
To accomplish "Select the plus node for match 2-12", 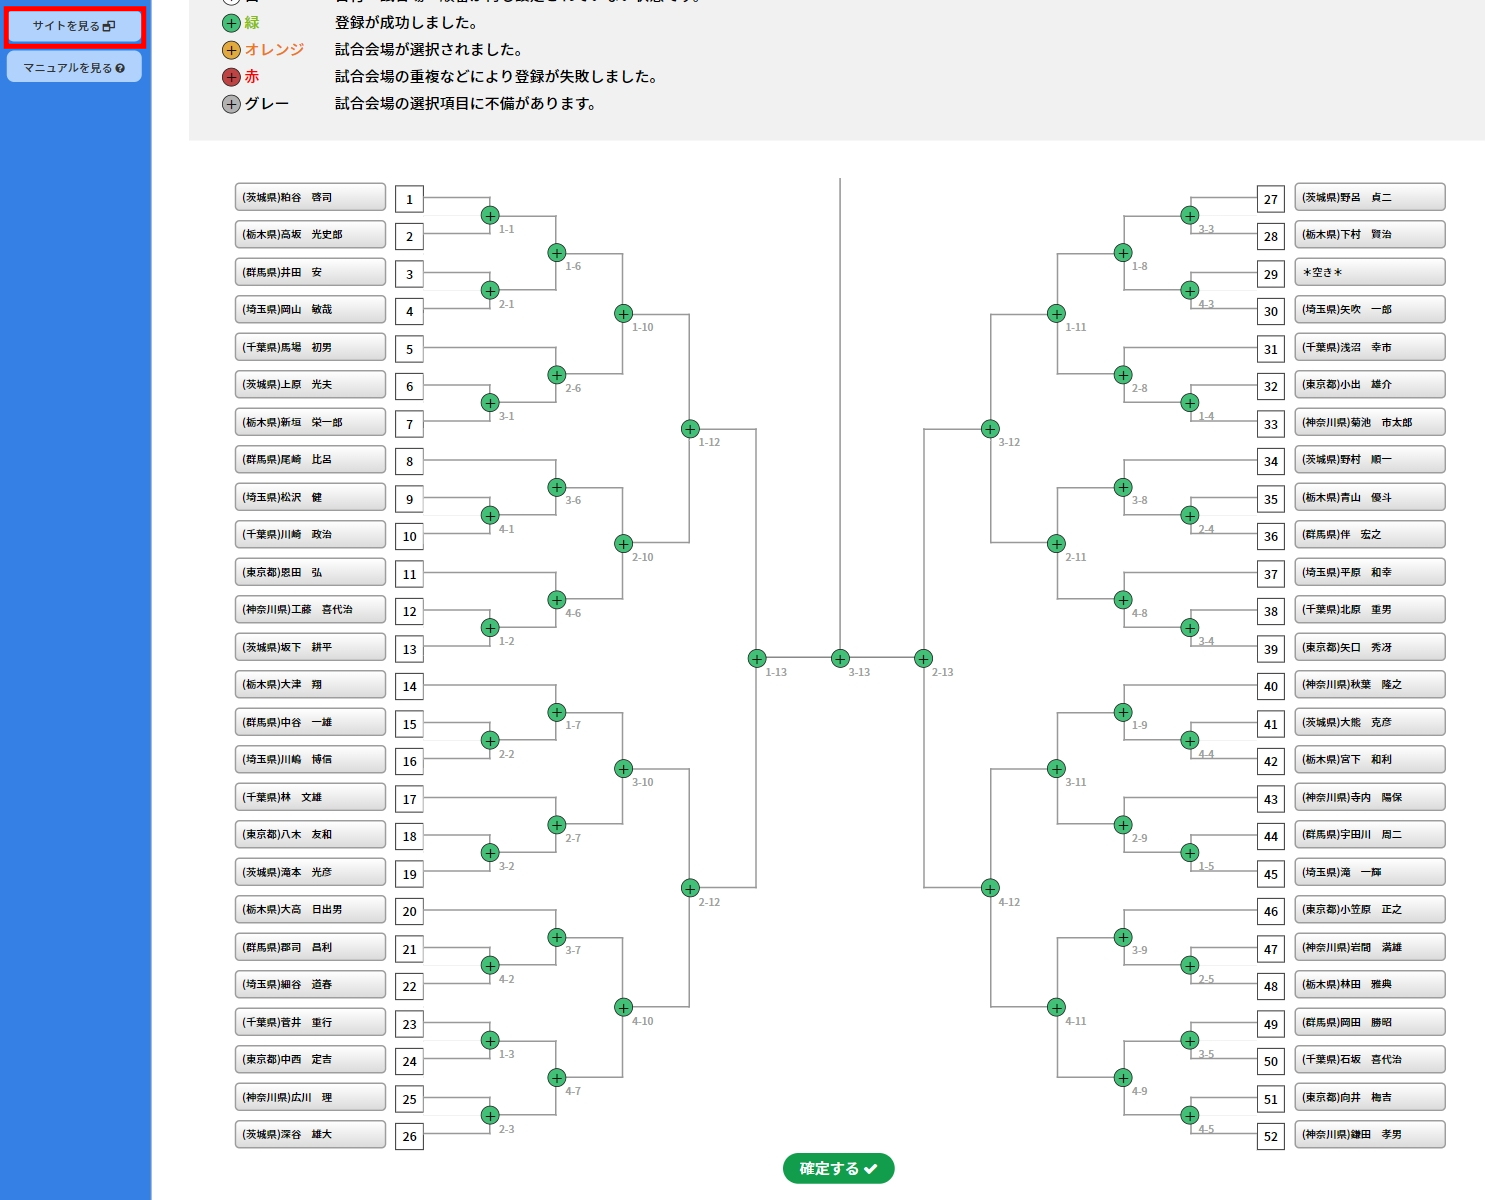I will coord(690,888).
